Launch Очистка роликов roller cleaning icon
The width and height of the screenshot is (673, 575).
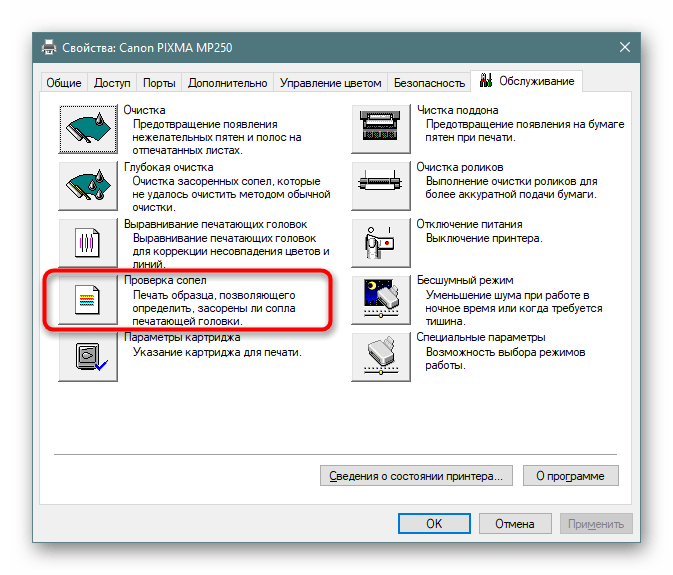381,185
